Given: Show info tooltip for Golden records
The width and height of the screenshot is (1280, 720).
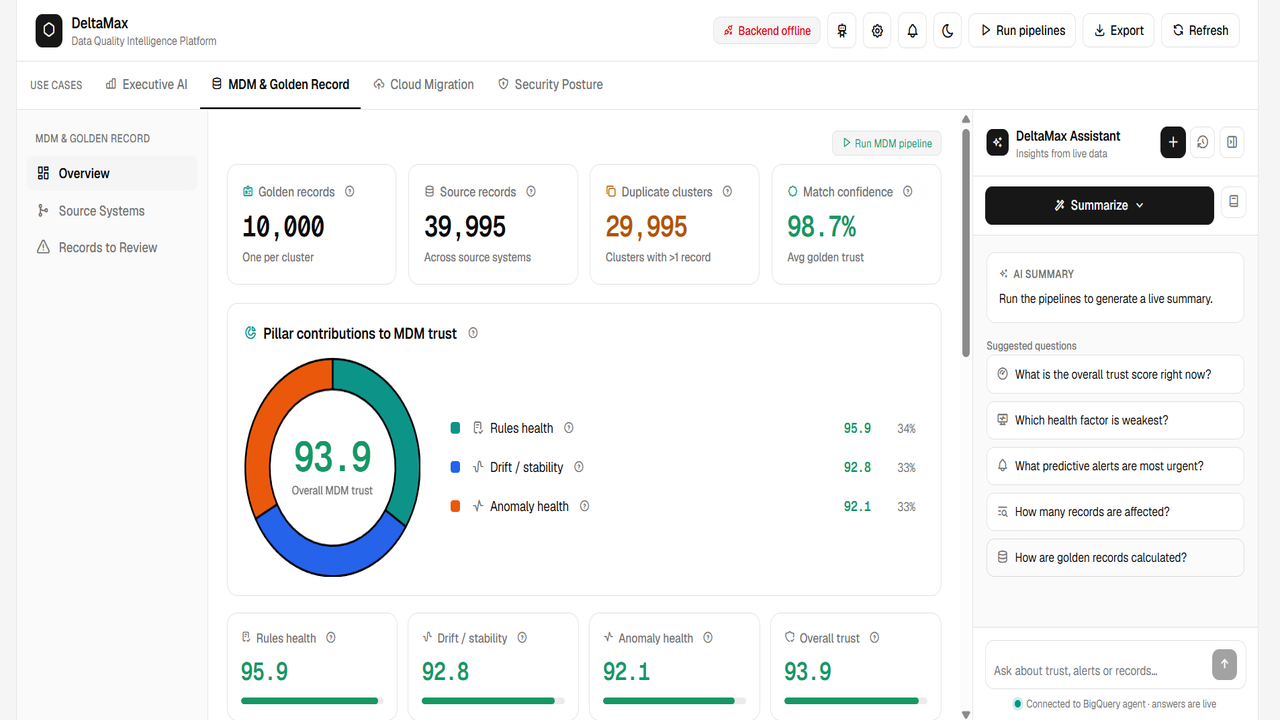Looking at the screenshot, I should 350,192.
